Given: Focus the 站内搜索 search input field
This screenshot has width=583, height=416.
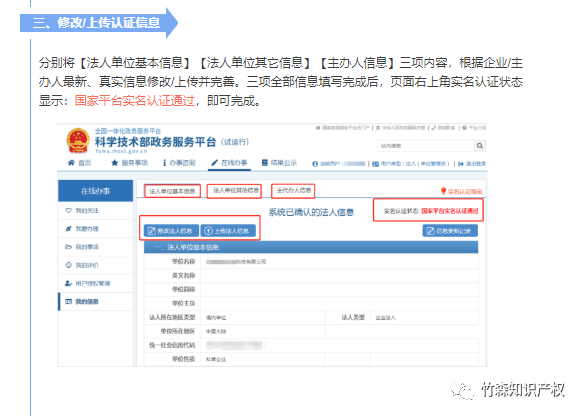Looking at the screenshot, I should pos(426,146).
